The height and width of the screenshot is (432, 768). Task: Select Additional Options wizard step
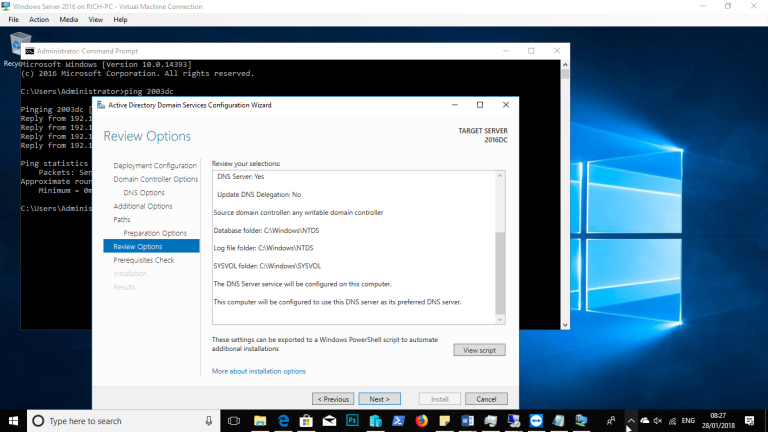click(x=143, y=206)
